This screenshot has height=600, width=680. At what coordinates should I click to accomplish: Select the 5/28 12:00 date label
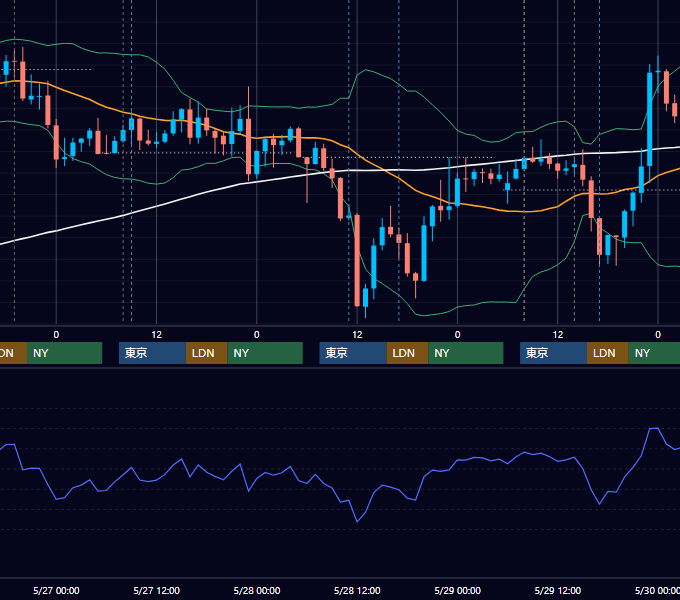357,590
